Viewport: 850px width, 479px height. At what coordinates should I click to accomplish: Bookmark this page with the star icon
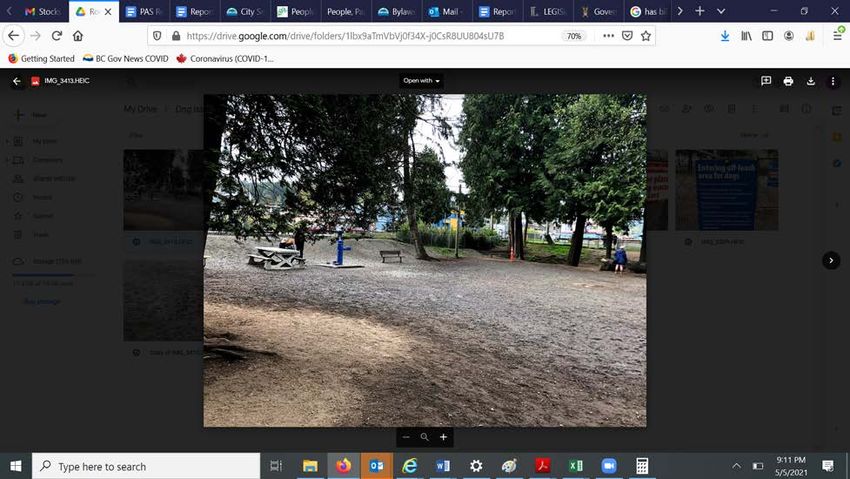[646, 36]
